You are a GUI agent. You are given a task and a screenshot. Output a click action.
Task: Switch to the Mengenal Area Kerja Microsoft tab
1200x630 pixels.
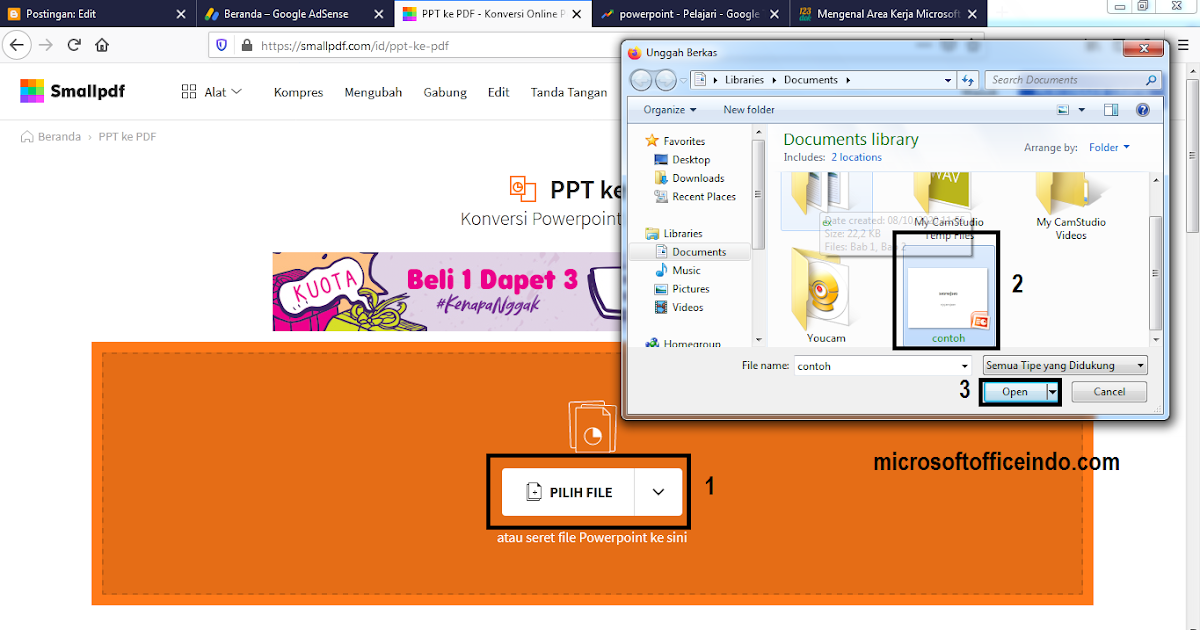886,13
